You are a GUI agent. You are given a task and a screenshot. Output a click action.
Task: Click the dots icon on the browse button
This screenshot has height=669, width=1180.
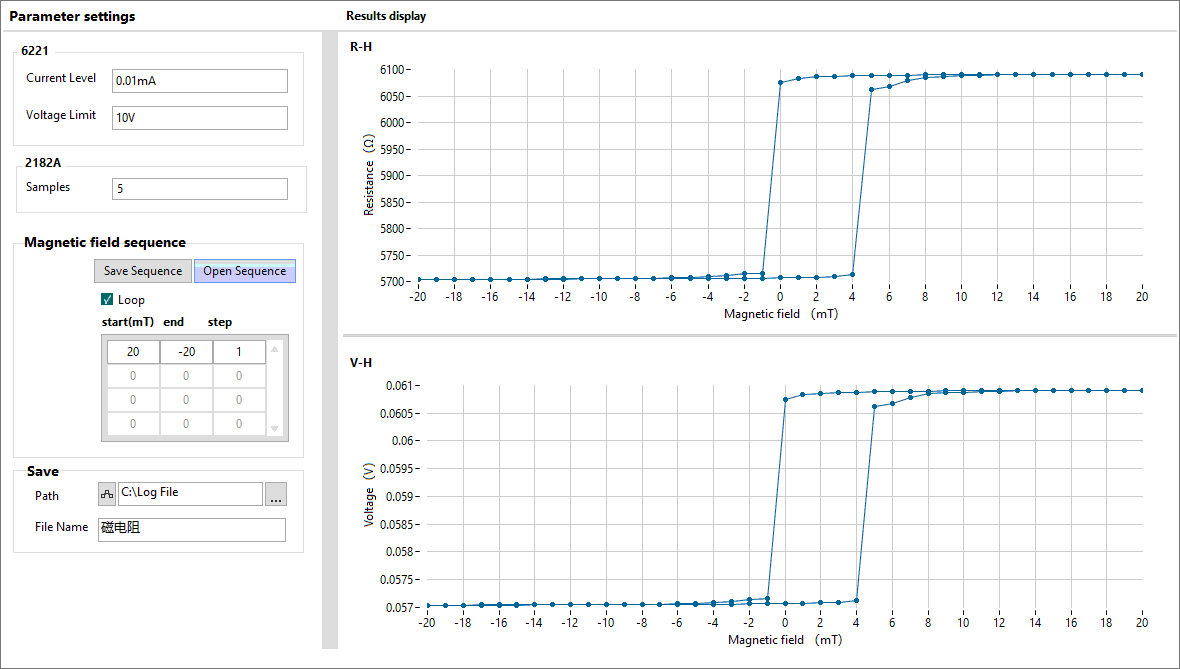(276, 494)
